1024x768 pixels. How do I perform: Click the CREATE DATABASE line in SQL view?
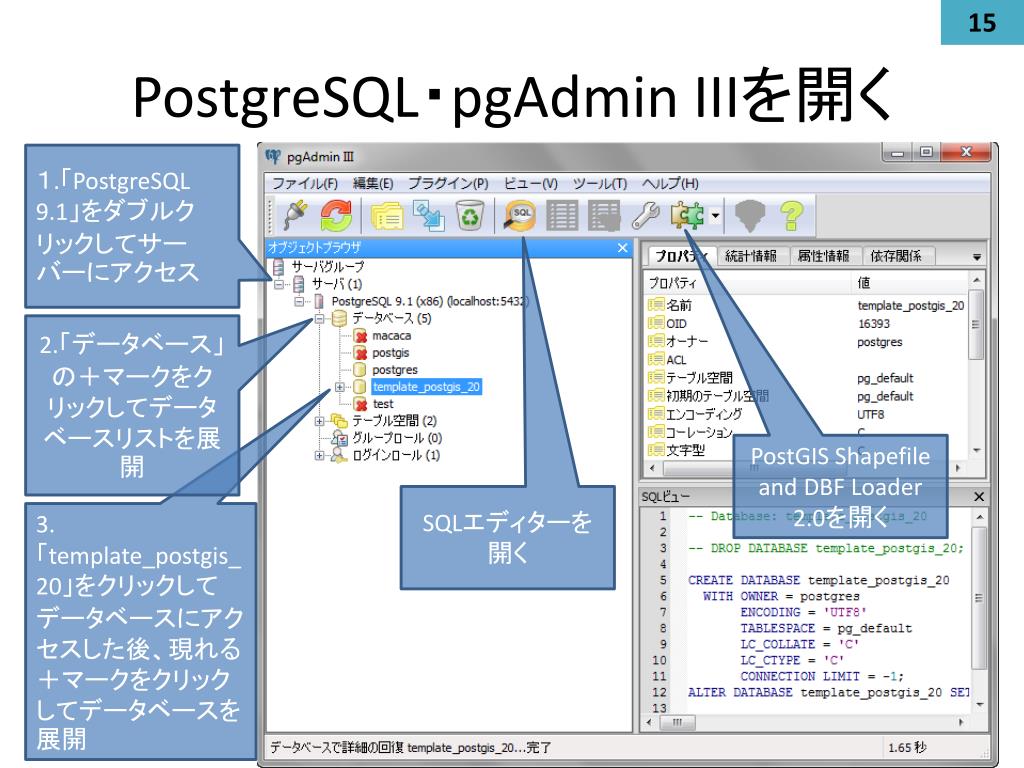click(x=818, y=580)
